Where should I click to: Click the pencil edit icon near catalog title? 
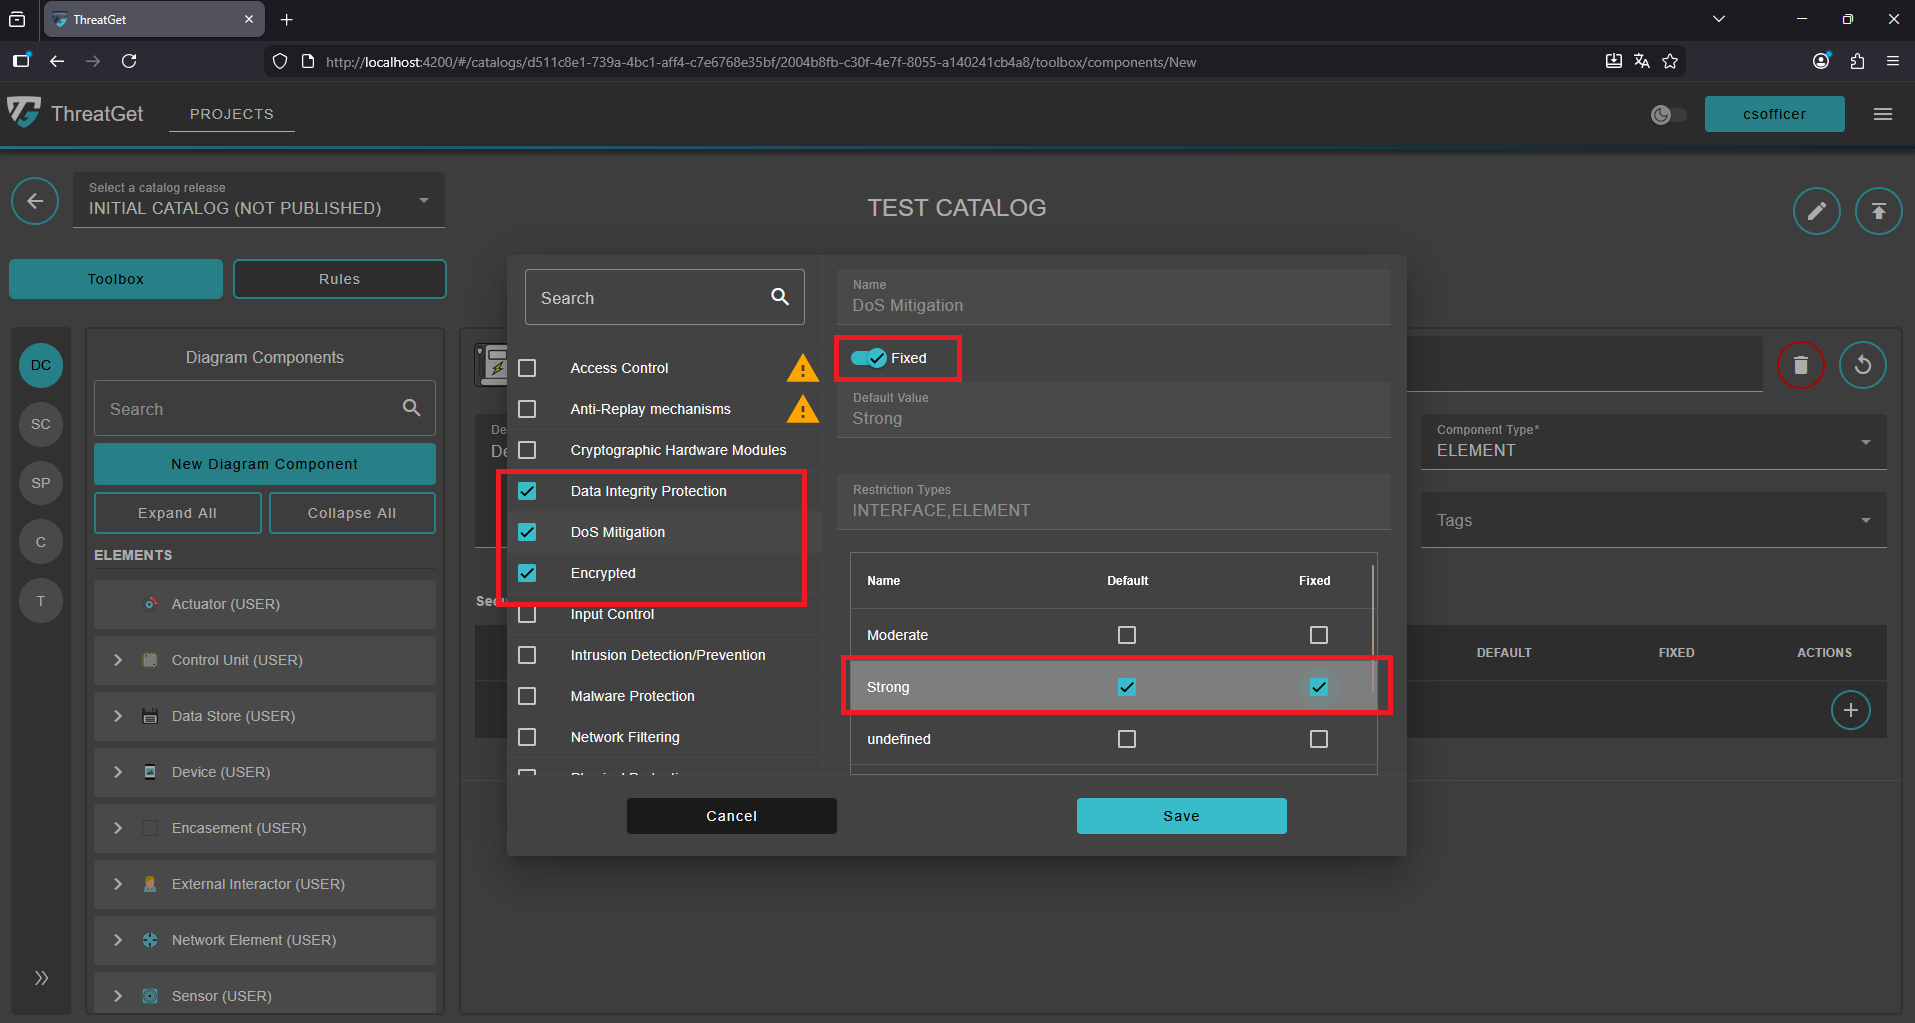click(x=1817, y=210)
